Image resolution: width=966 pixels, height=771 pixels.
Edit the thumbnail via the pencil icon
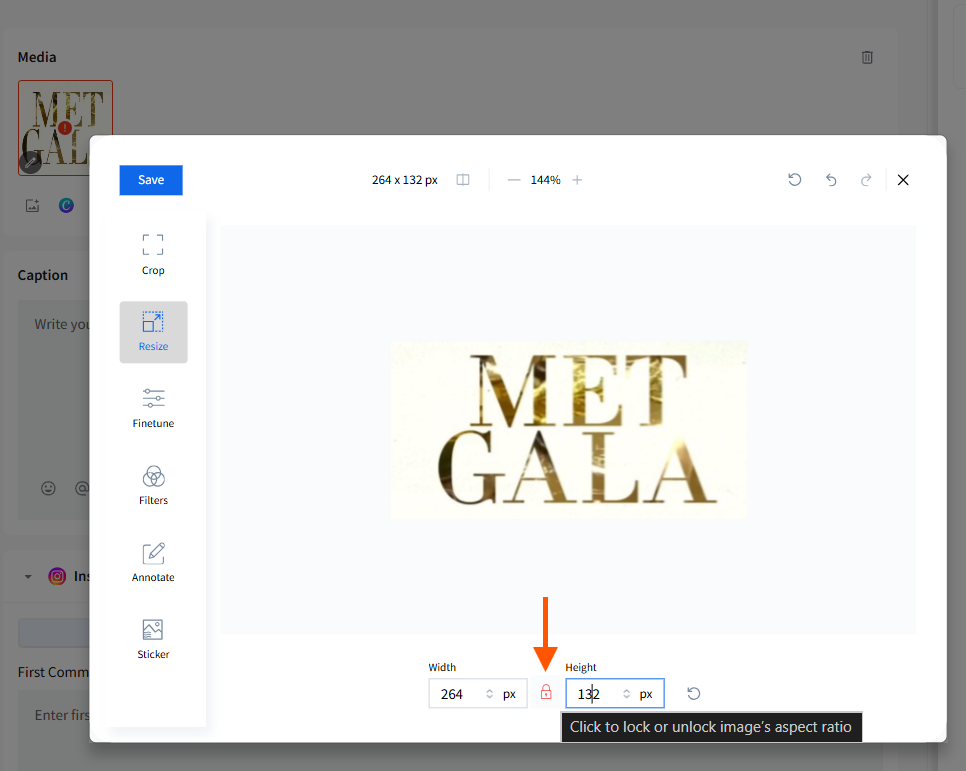[30, 163]
